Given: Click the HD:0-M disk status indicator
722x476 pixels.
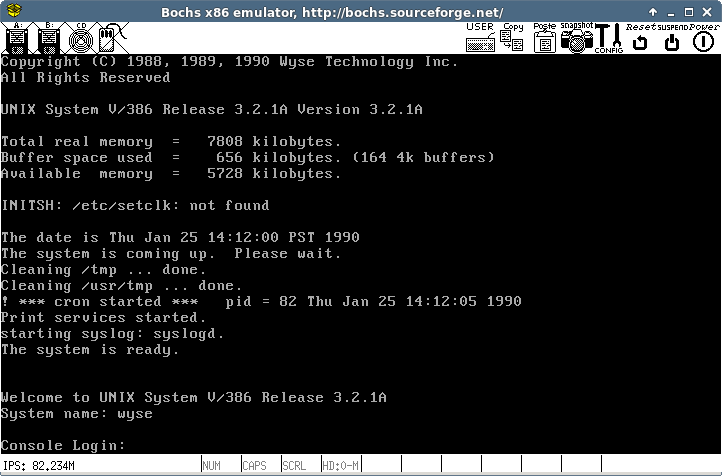Looking at the screenshot, I should [341, 465].
